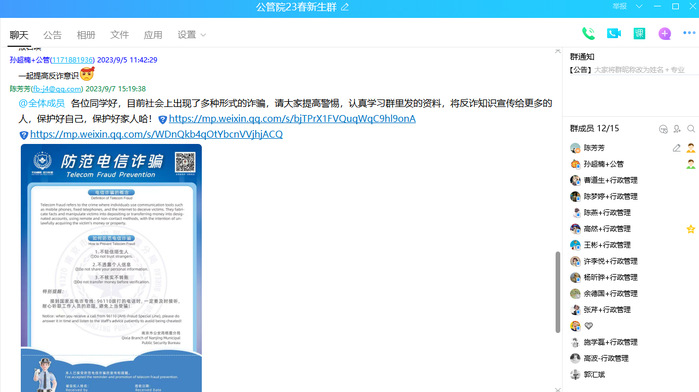The width and height of the screenshot is (699, 392).
Task: Click the chat scroll-down arrow at bottom
Action: [557, 389]
